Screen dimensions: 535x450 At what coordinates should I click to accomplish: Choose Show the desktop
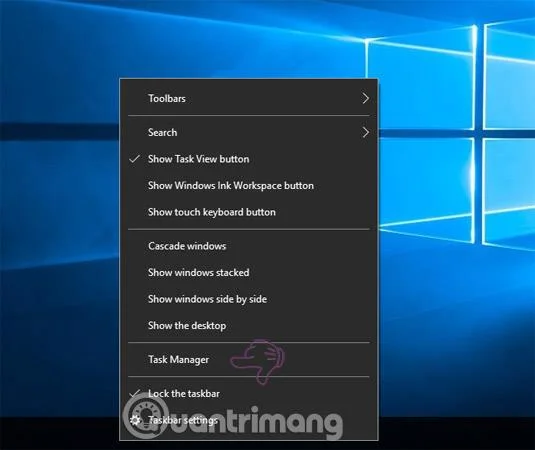pyautogui.click(x=248, y=326)
